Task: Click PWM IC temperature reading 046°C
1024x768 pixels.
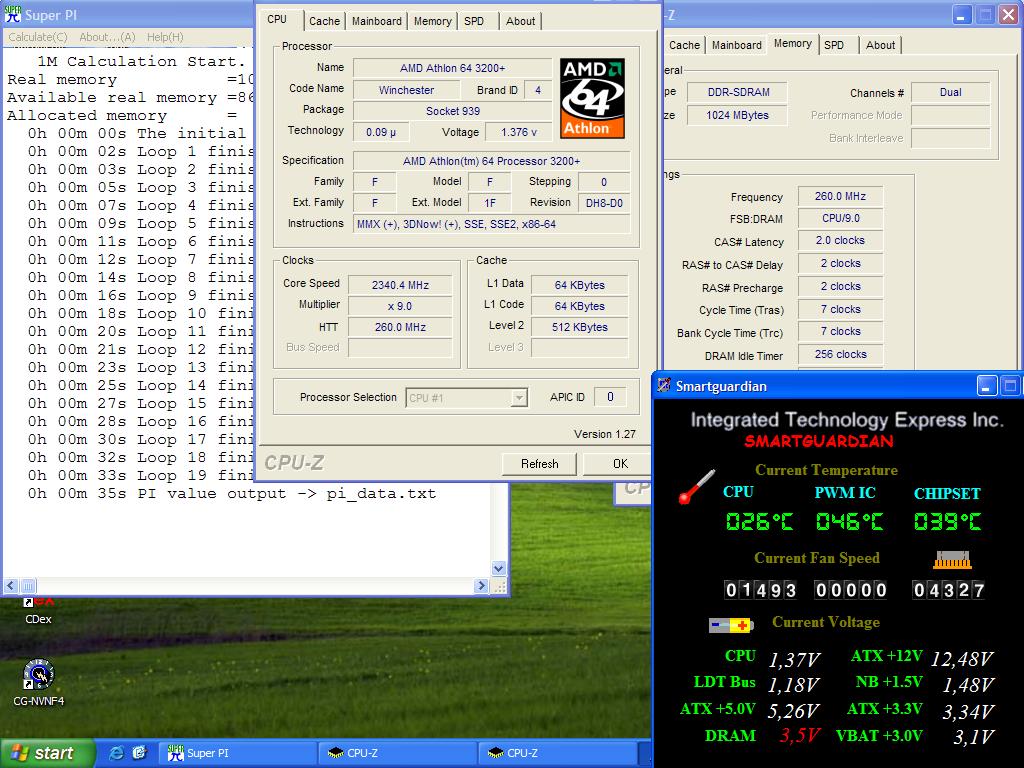Action: pos(849,521)
